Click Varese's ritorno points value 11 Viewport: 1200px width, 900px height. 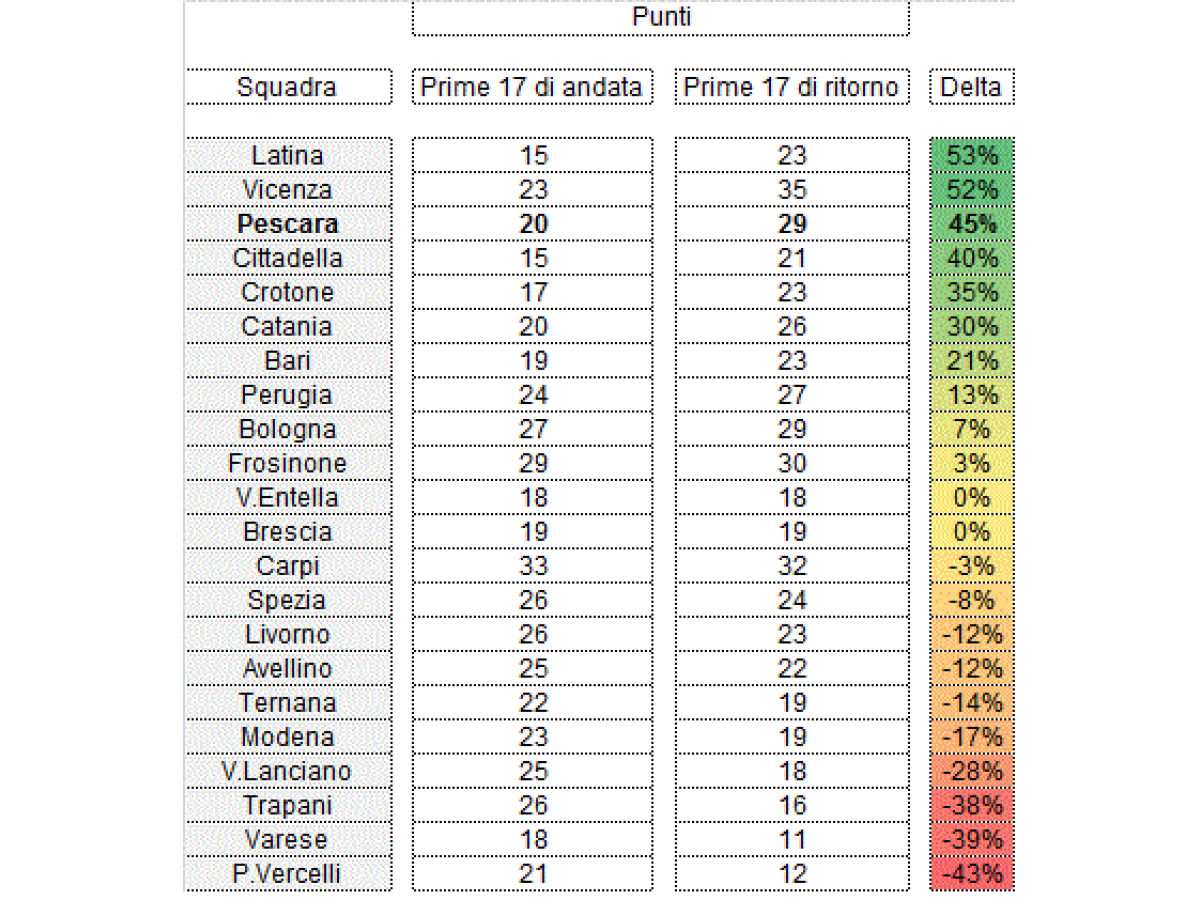click(x=791, y=840)
